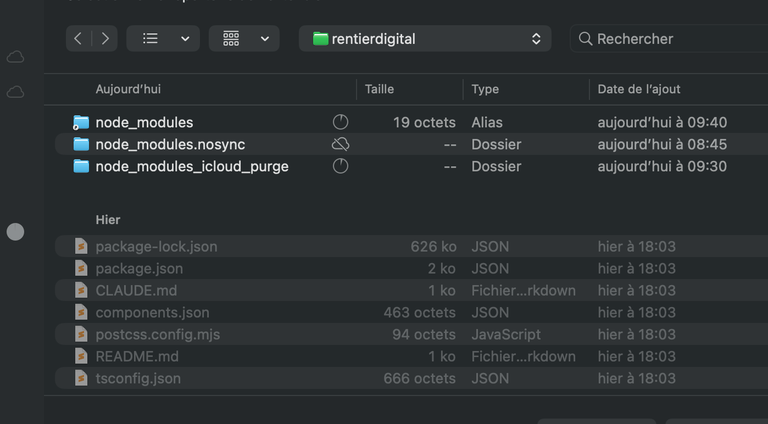
Task: Click the Aujourd'hui group header
Action: (x=128, y=89)
